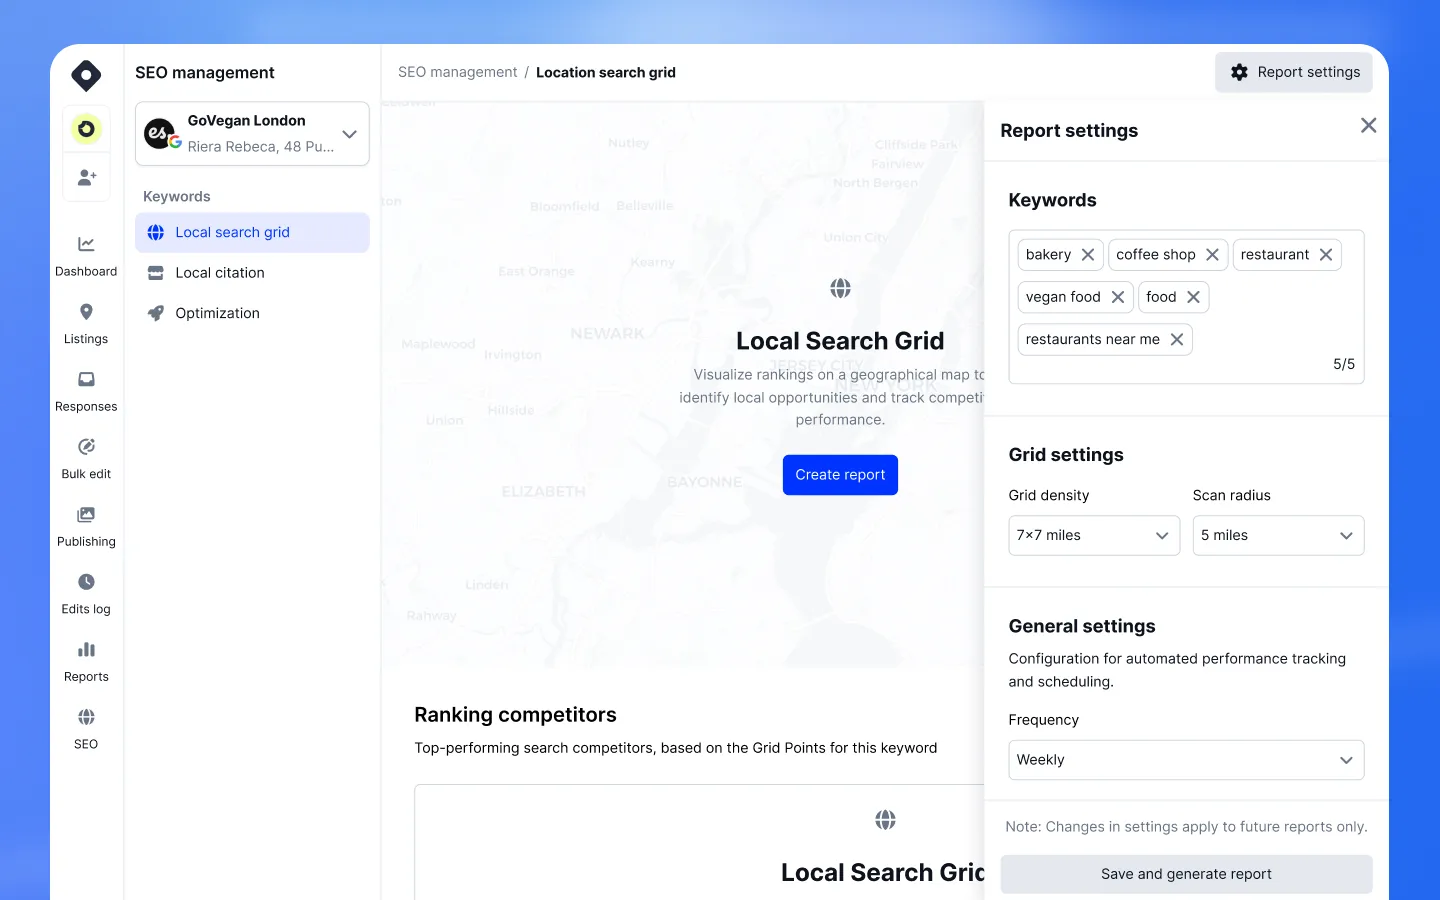The image size is (1440, 900).
Task: Click the Create report button on the map
Action: [840, 474]
